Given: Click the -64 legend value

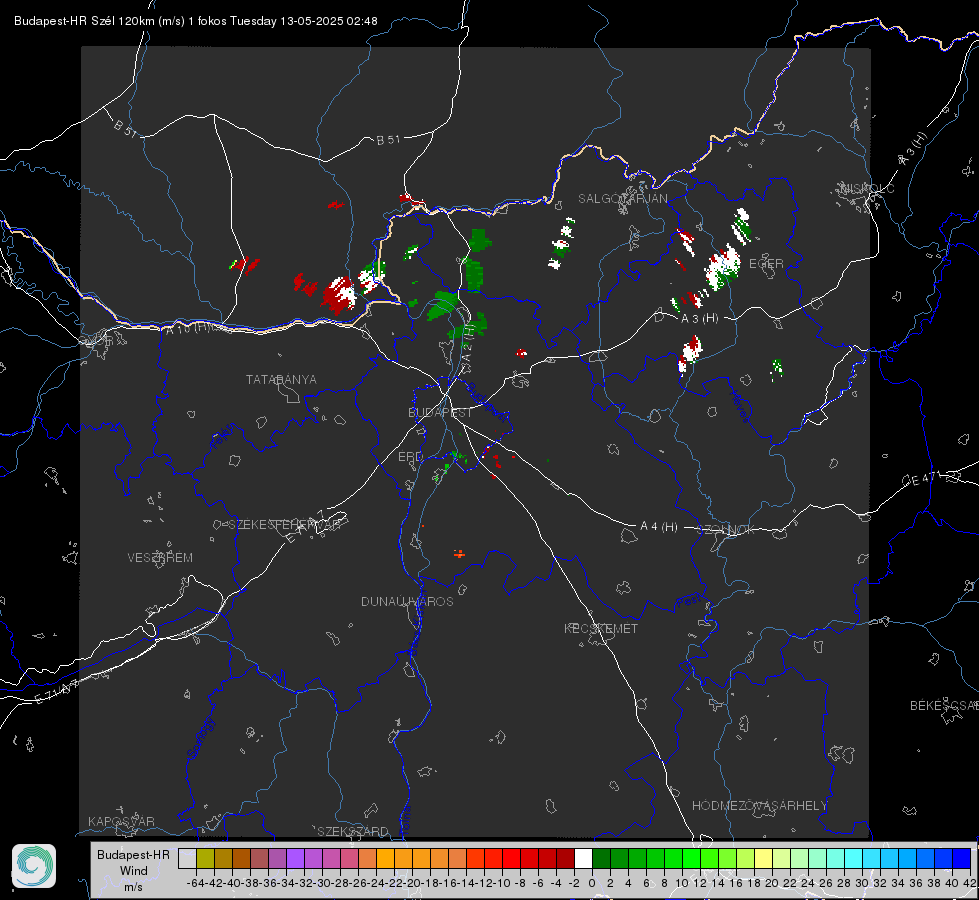Looking at the screenshot, I should click(x=196, y=883).
